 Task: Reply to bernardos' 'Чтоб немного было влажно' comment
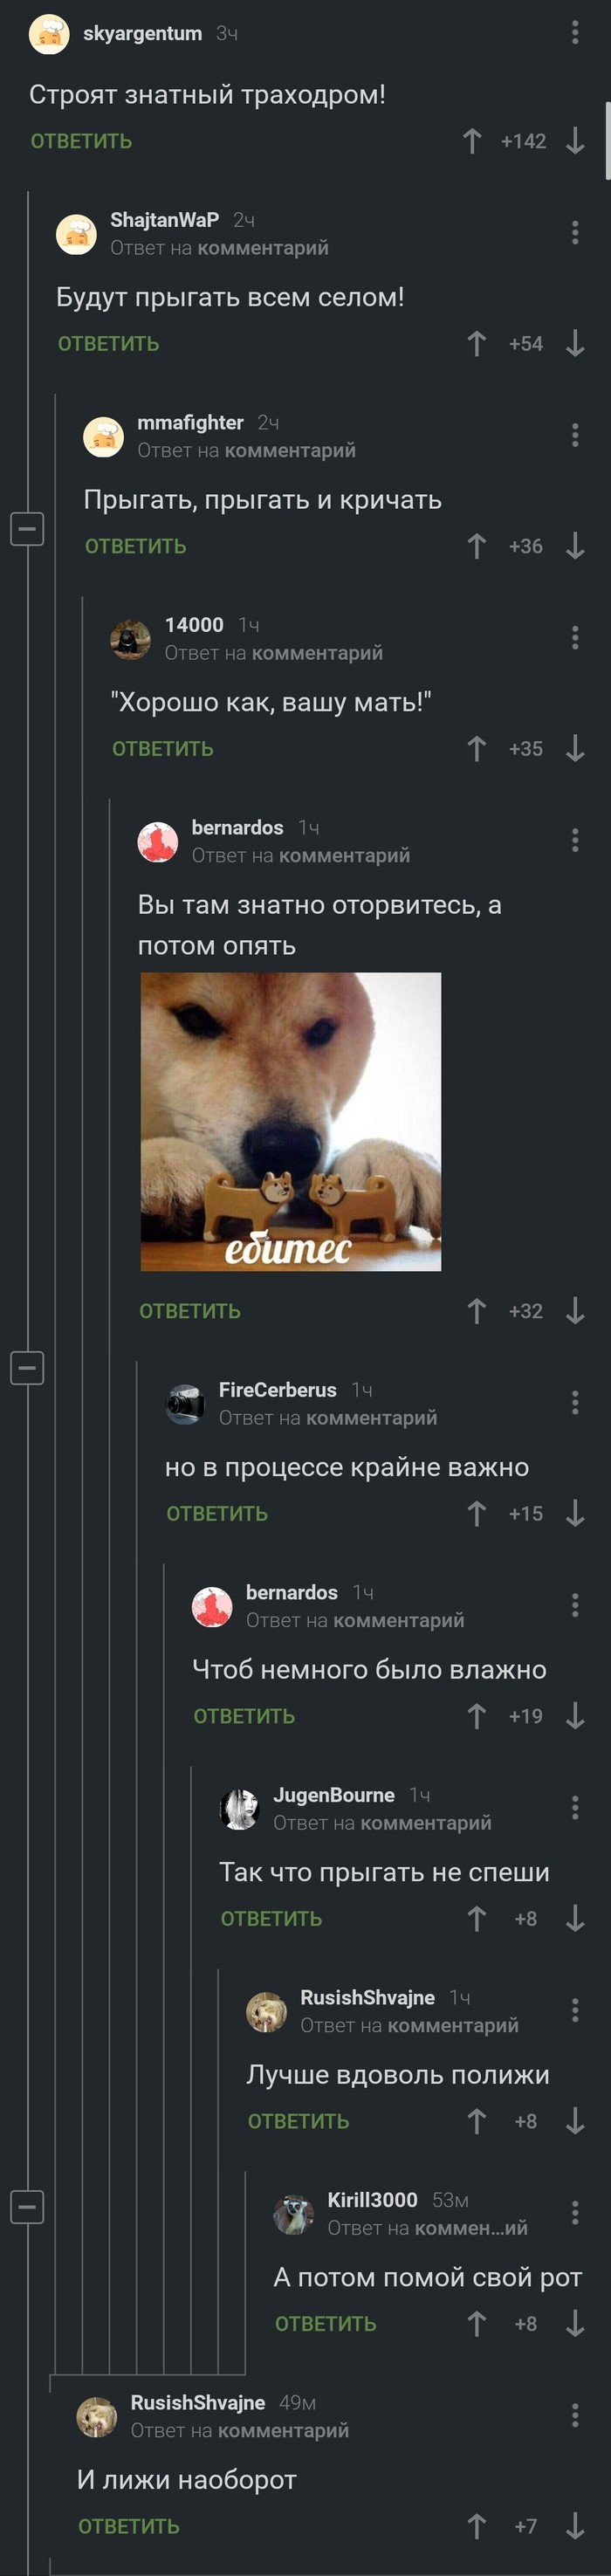pos(244,1716)
